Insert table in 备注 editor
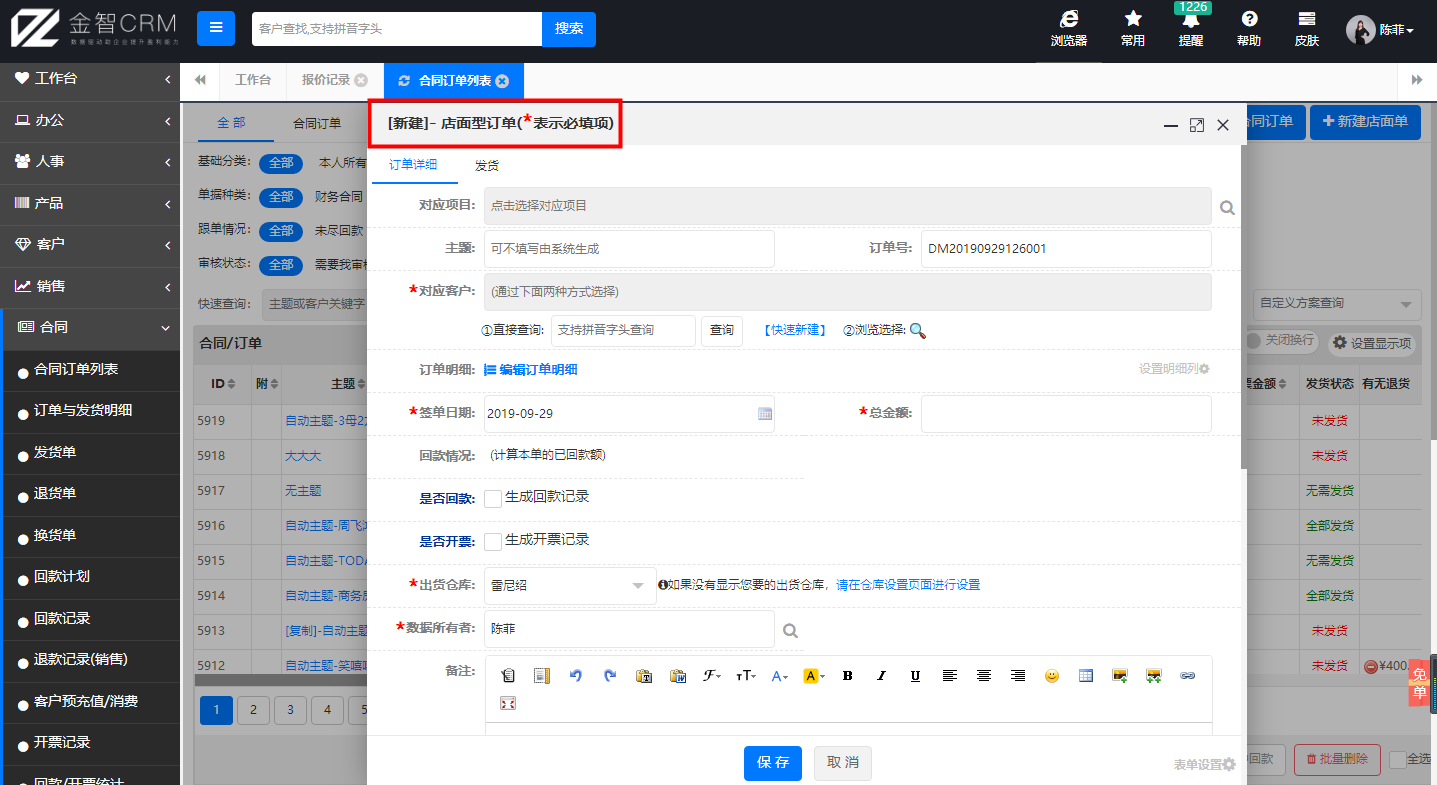Screen dimensions: 1437x785 1086,676
